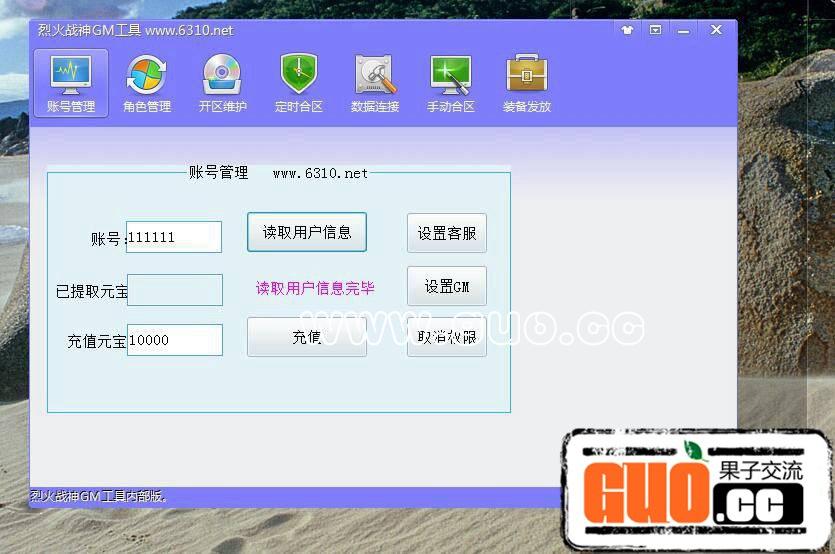The image size is (835, 554).
Task: Click the 取消权限 button
Action: (x=447, y=337)
